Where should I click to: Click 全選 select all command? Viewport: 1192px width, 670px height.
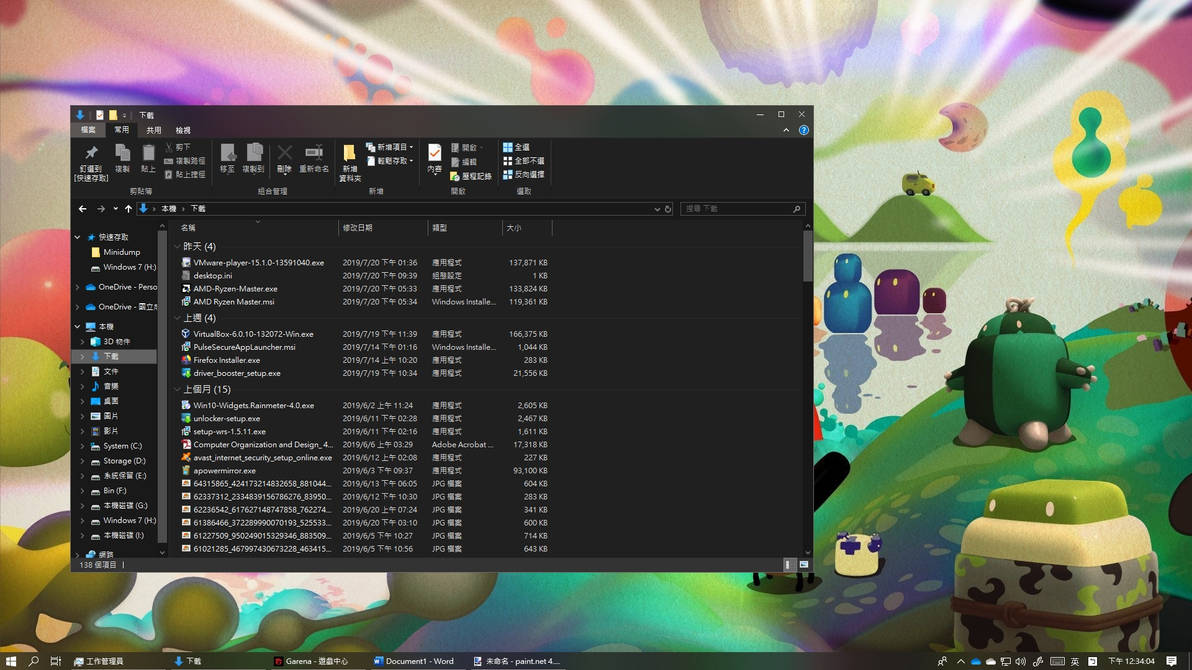coord(516,147)
